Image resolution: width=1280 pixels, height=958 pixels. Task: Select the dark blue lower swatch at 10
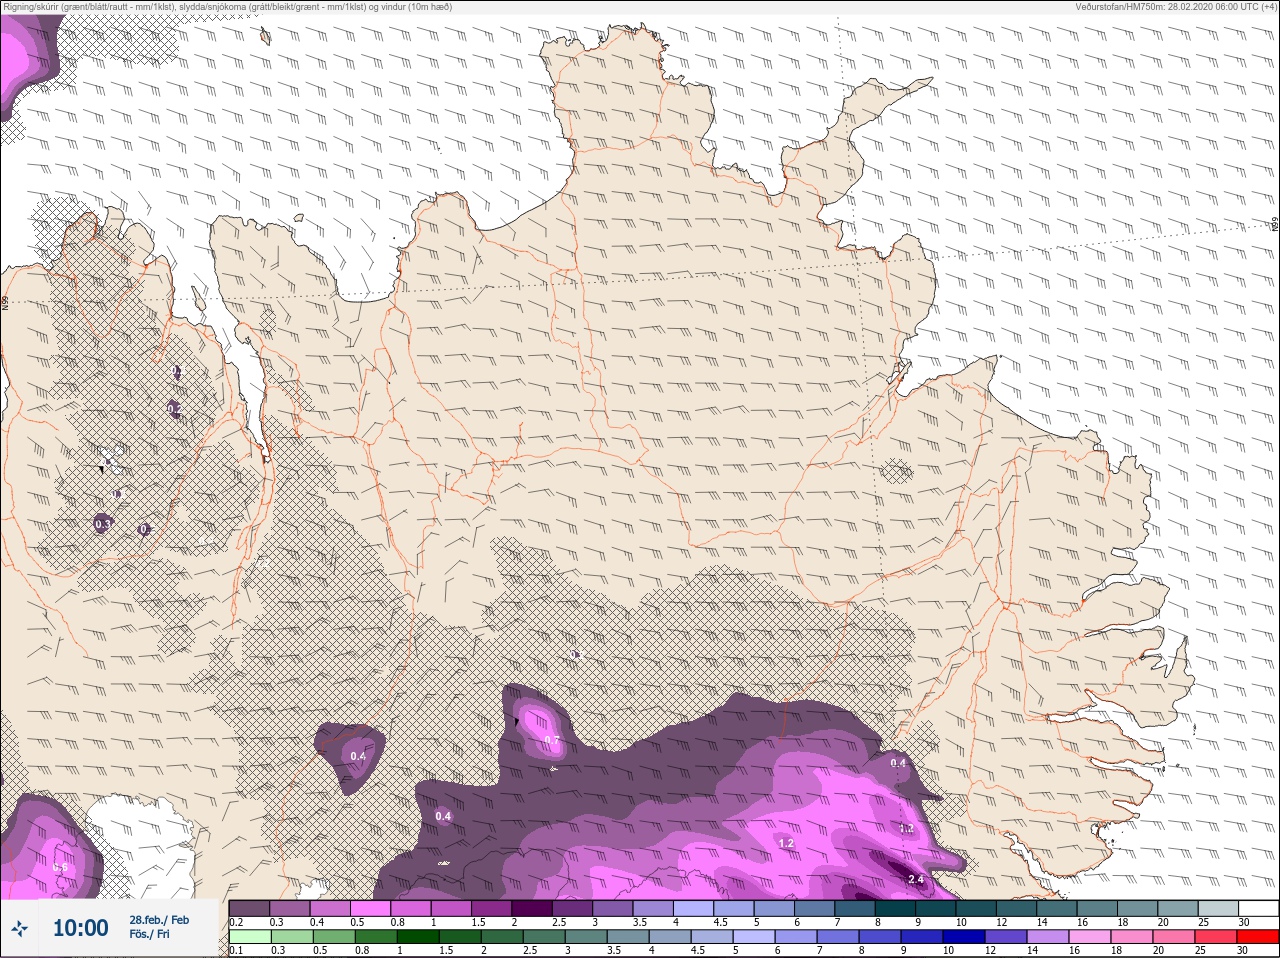[963, 936]
